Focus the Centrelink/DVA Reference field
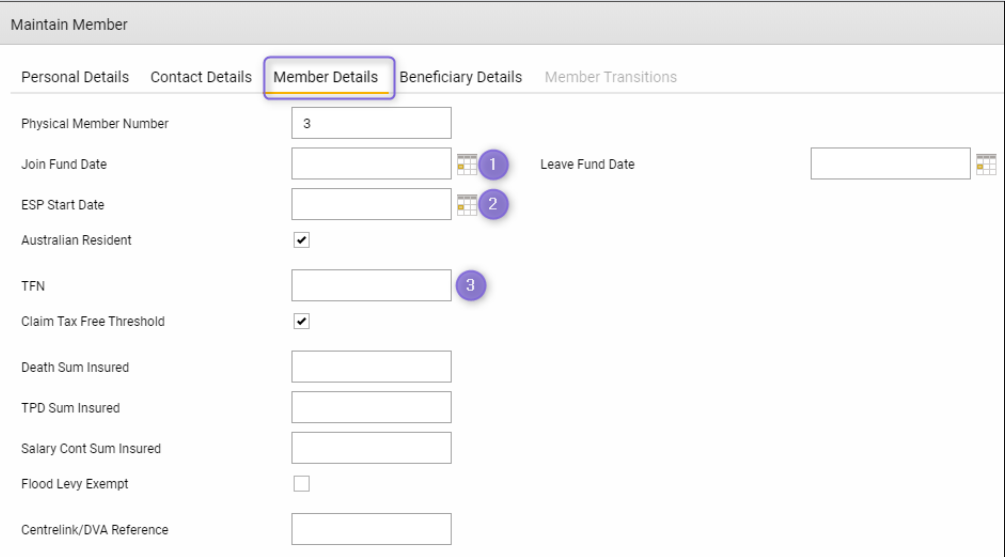 371,529
